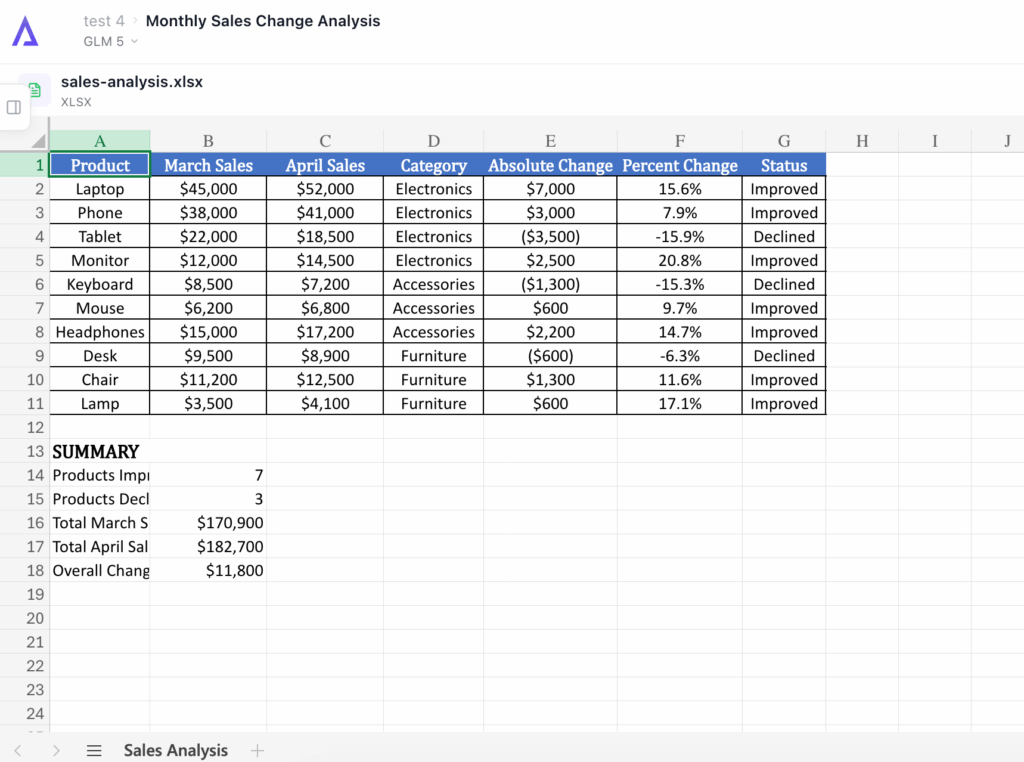Click the April Sales header cell
This screenshot has width=1024, height=762.
point(325,165)
